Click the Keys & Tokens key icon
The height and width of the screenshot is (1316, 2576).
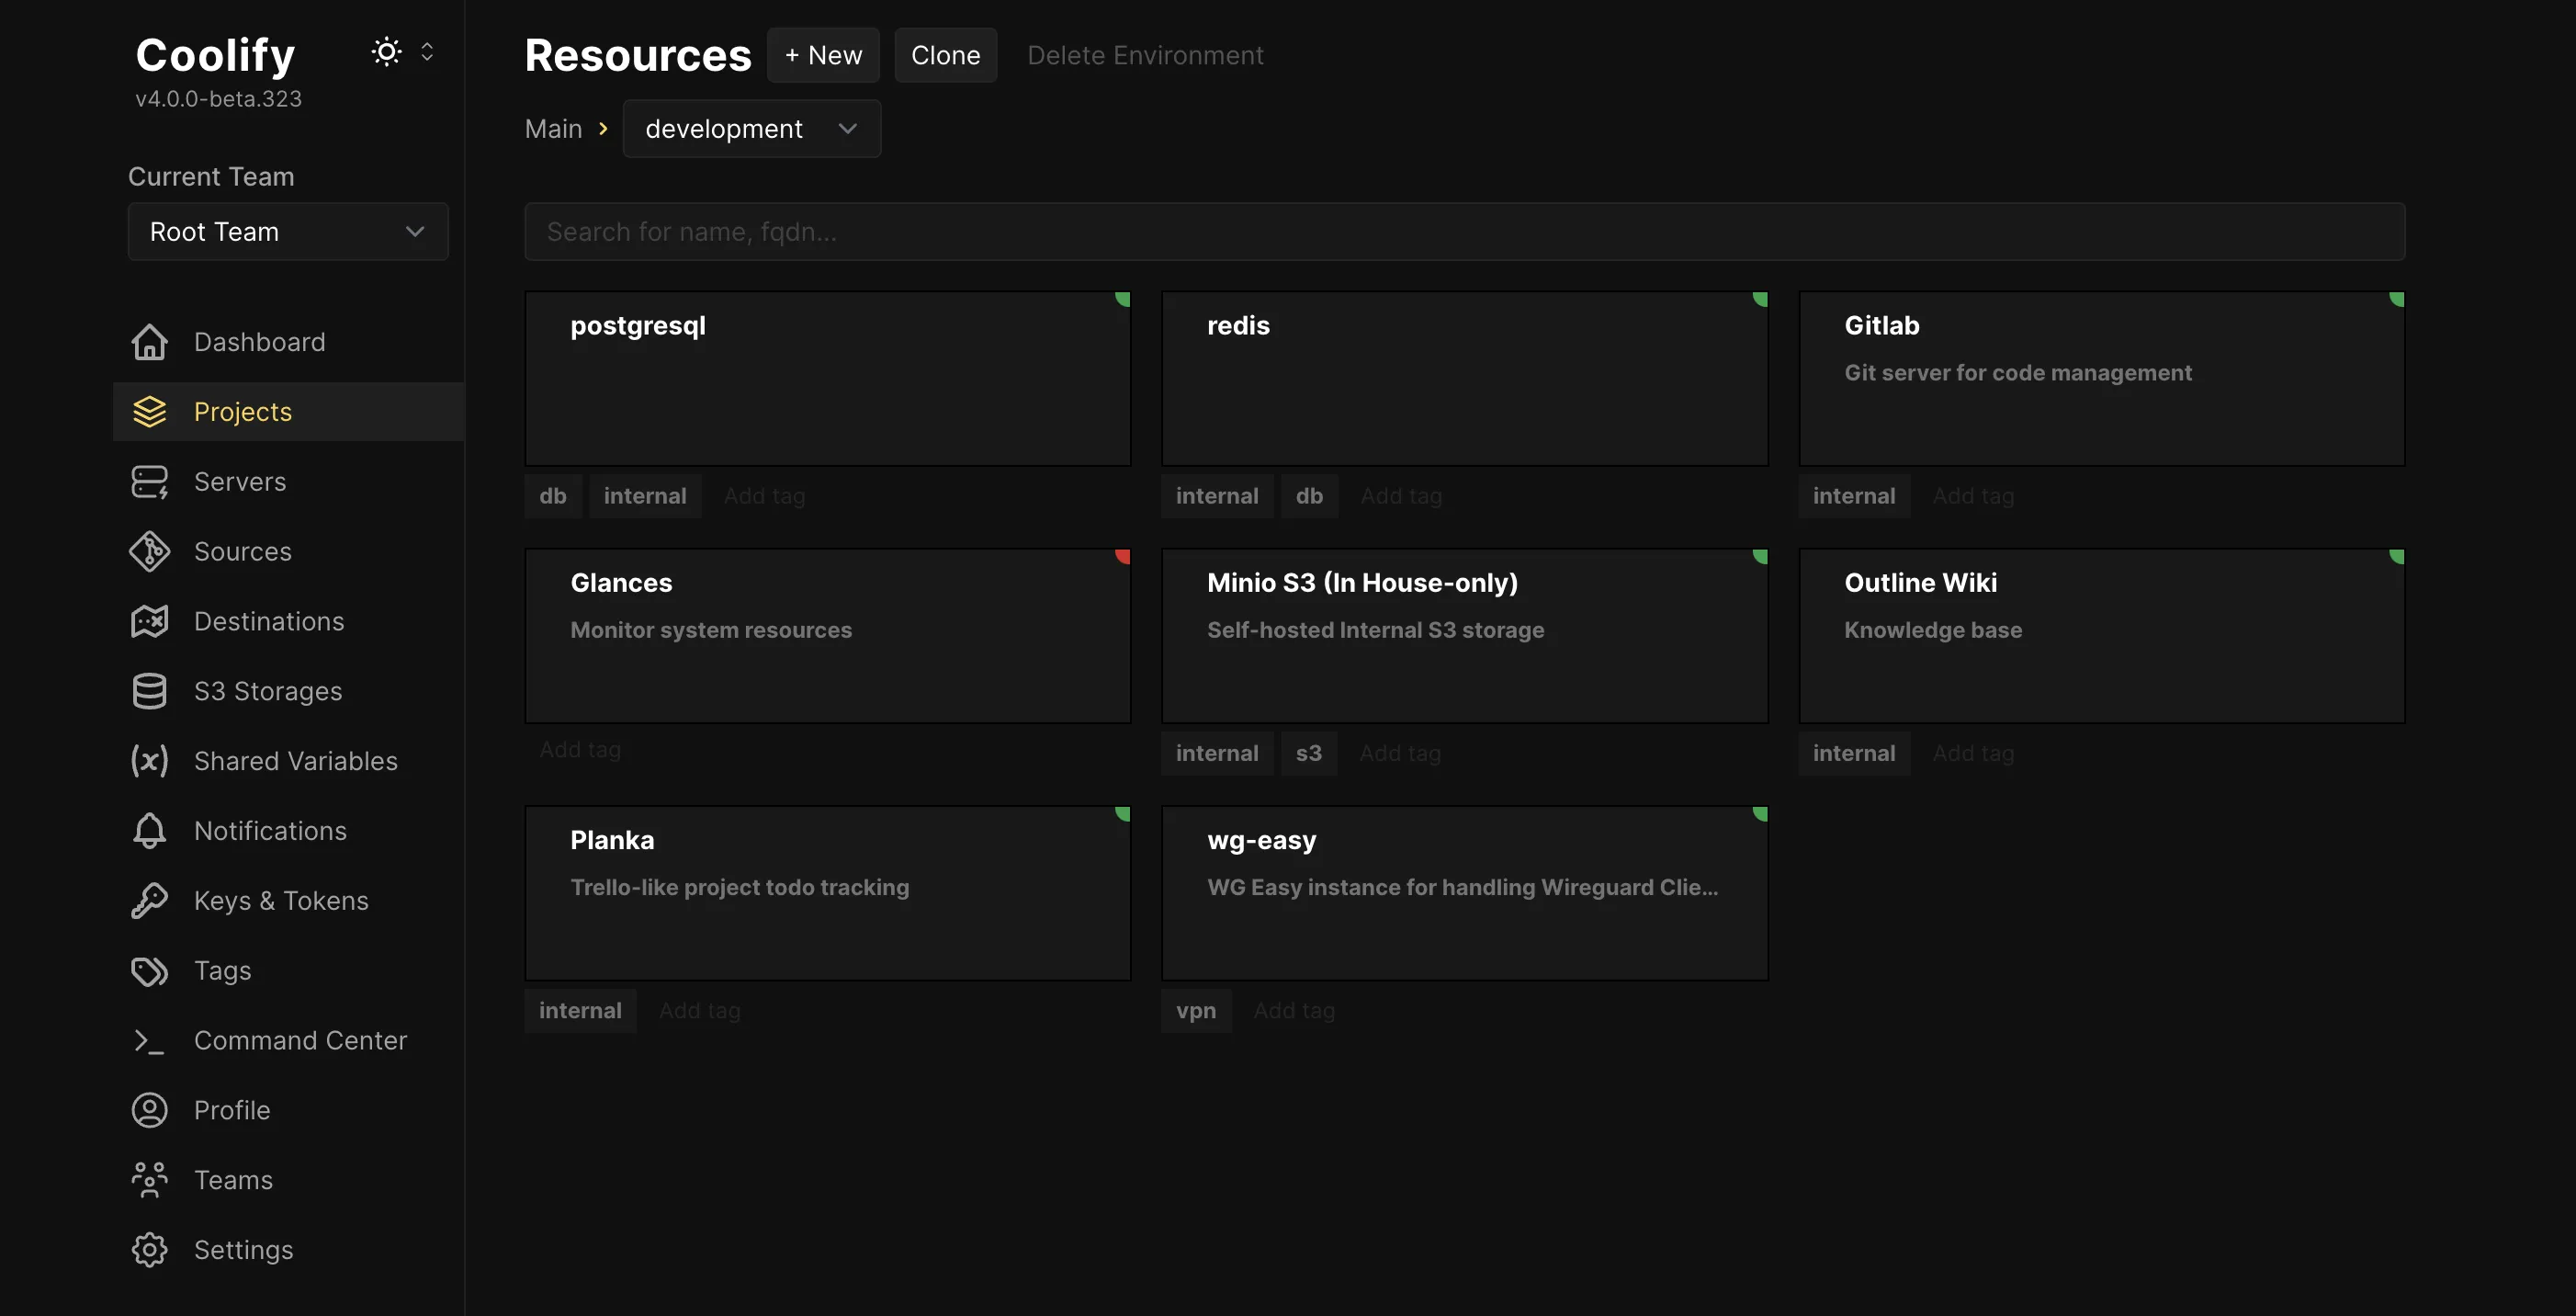tap(149, 901)
